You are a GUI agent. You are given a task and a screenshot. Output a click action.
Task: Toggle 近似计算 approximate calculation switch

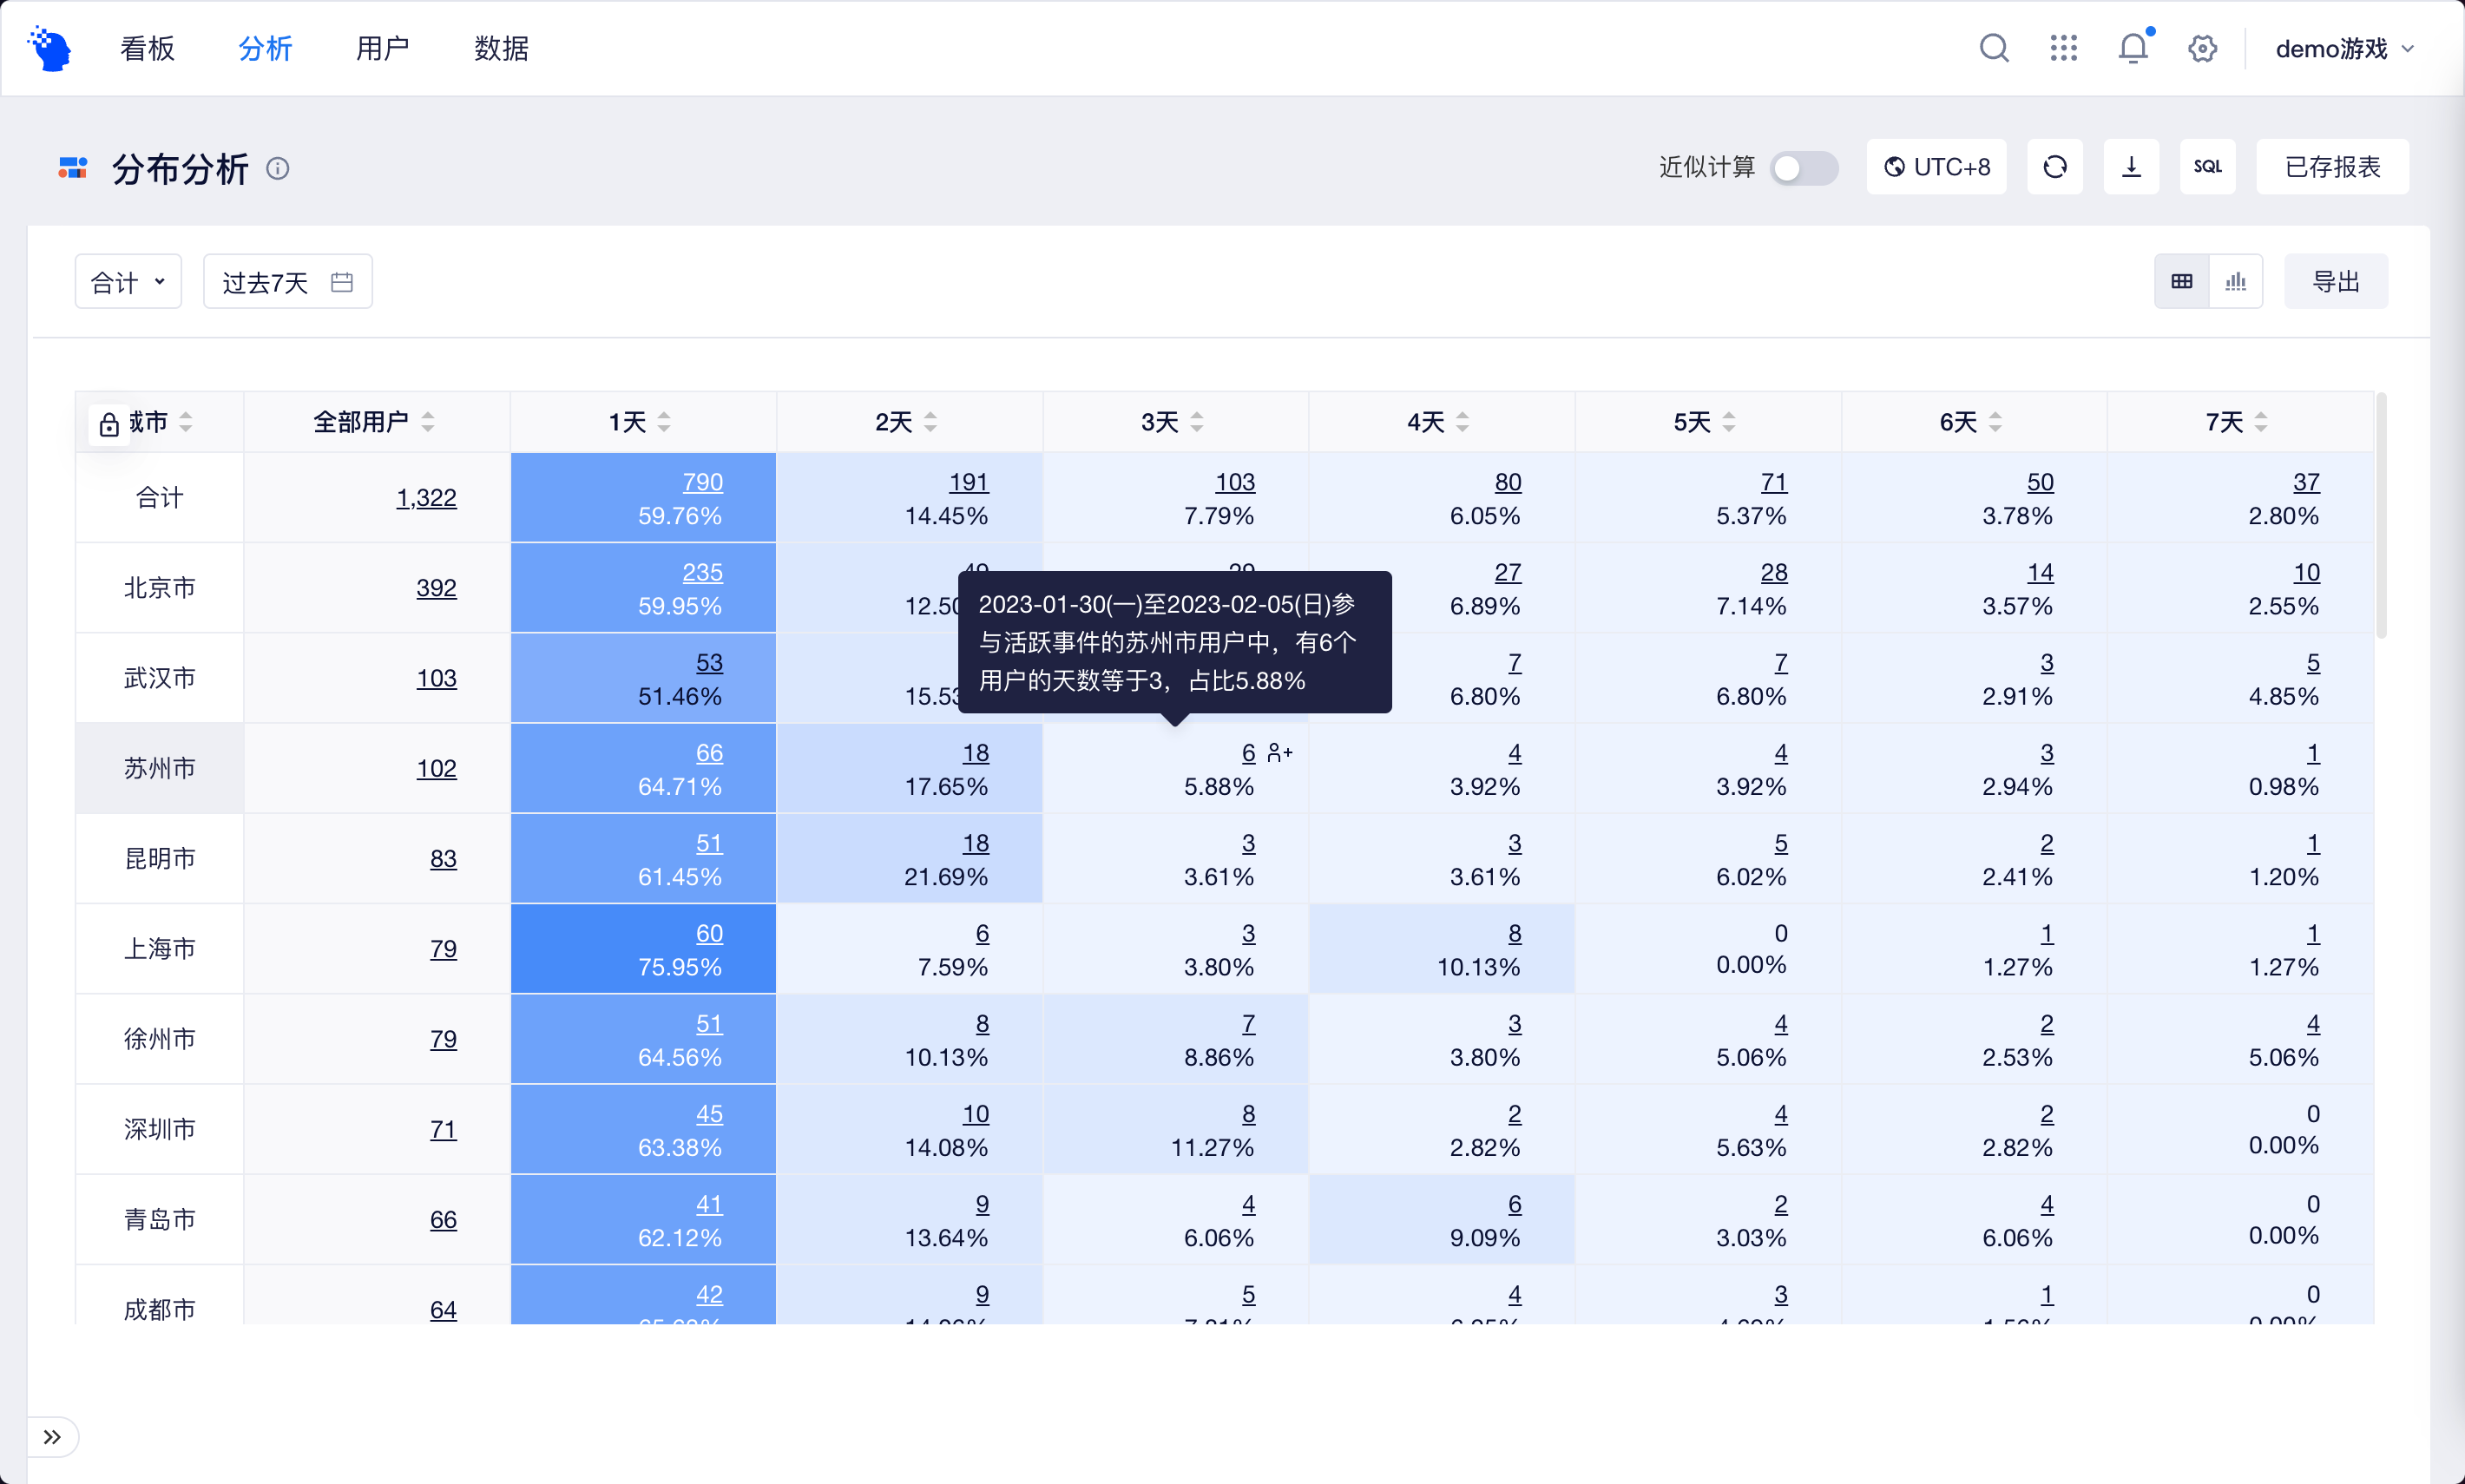1803,168
